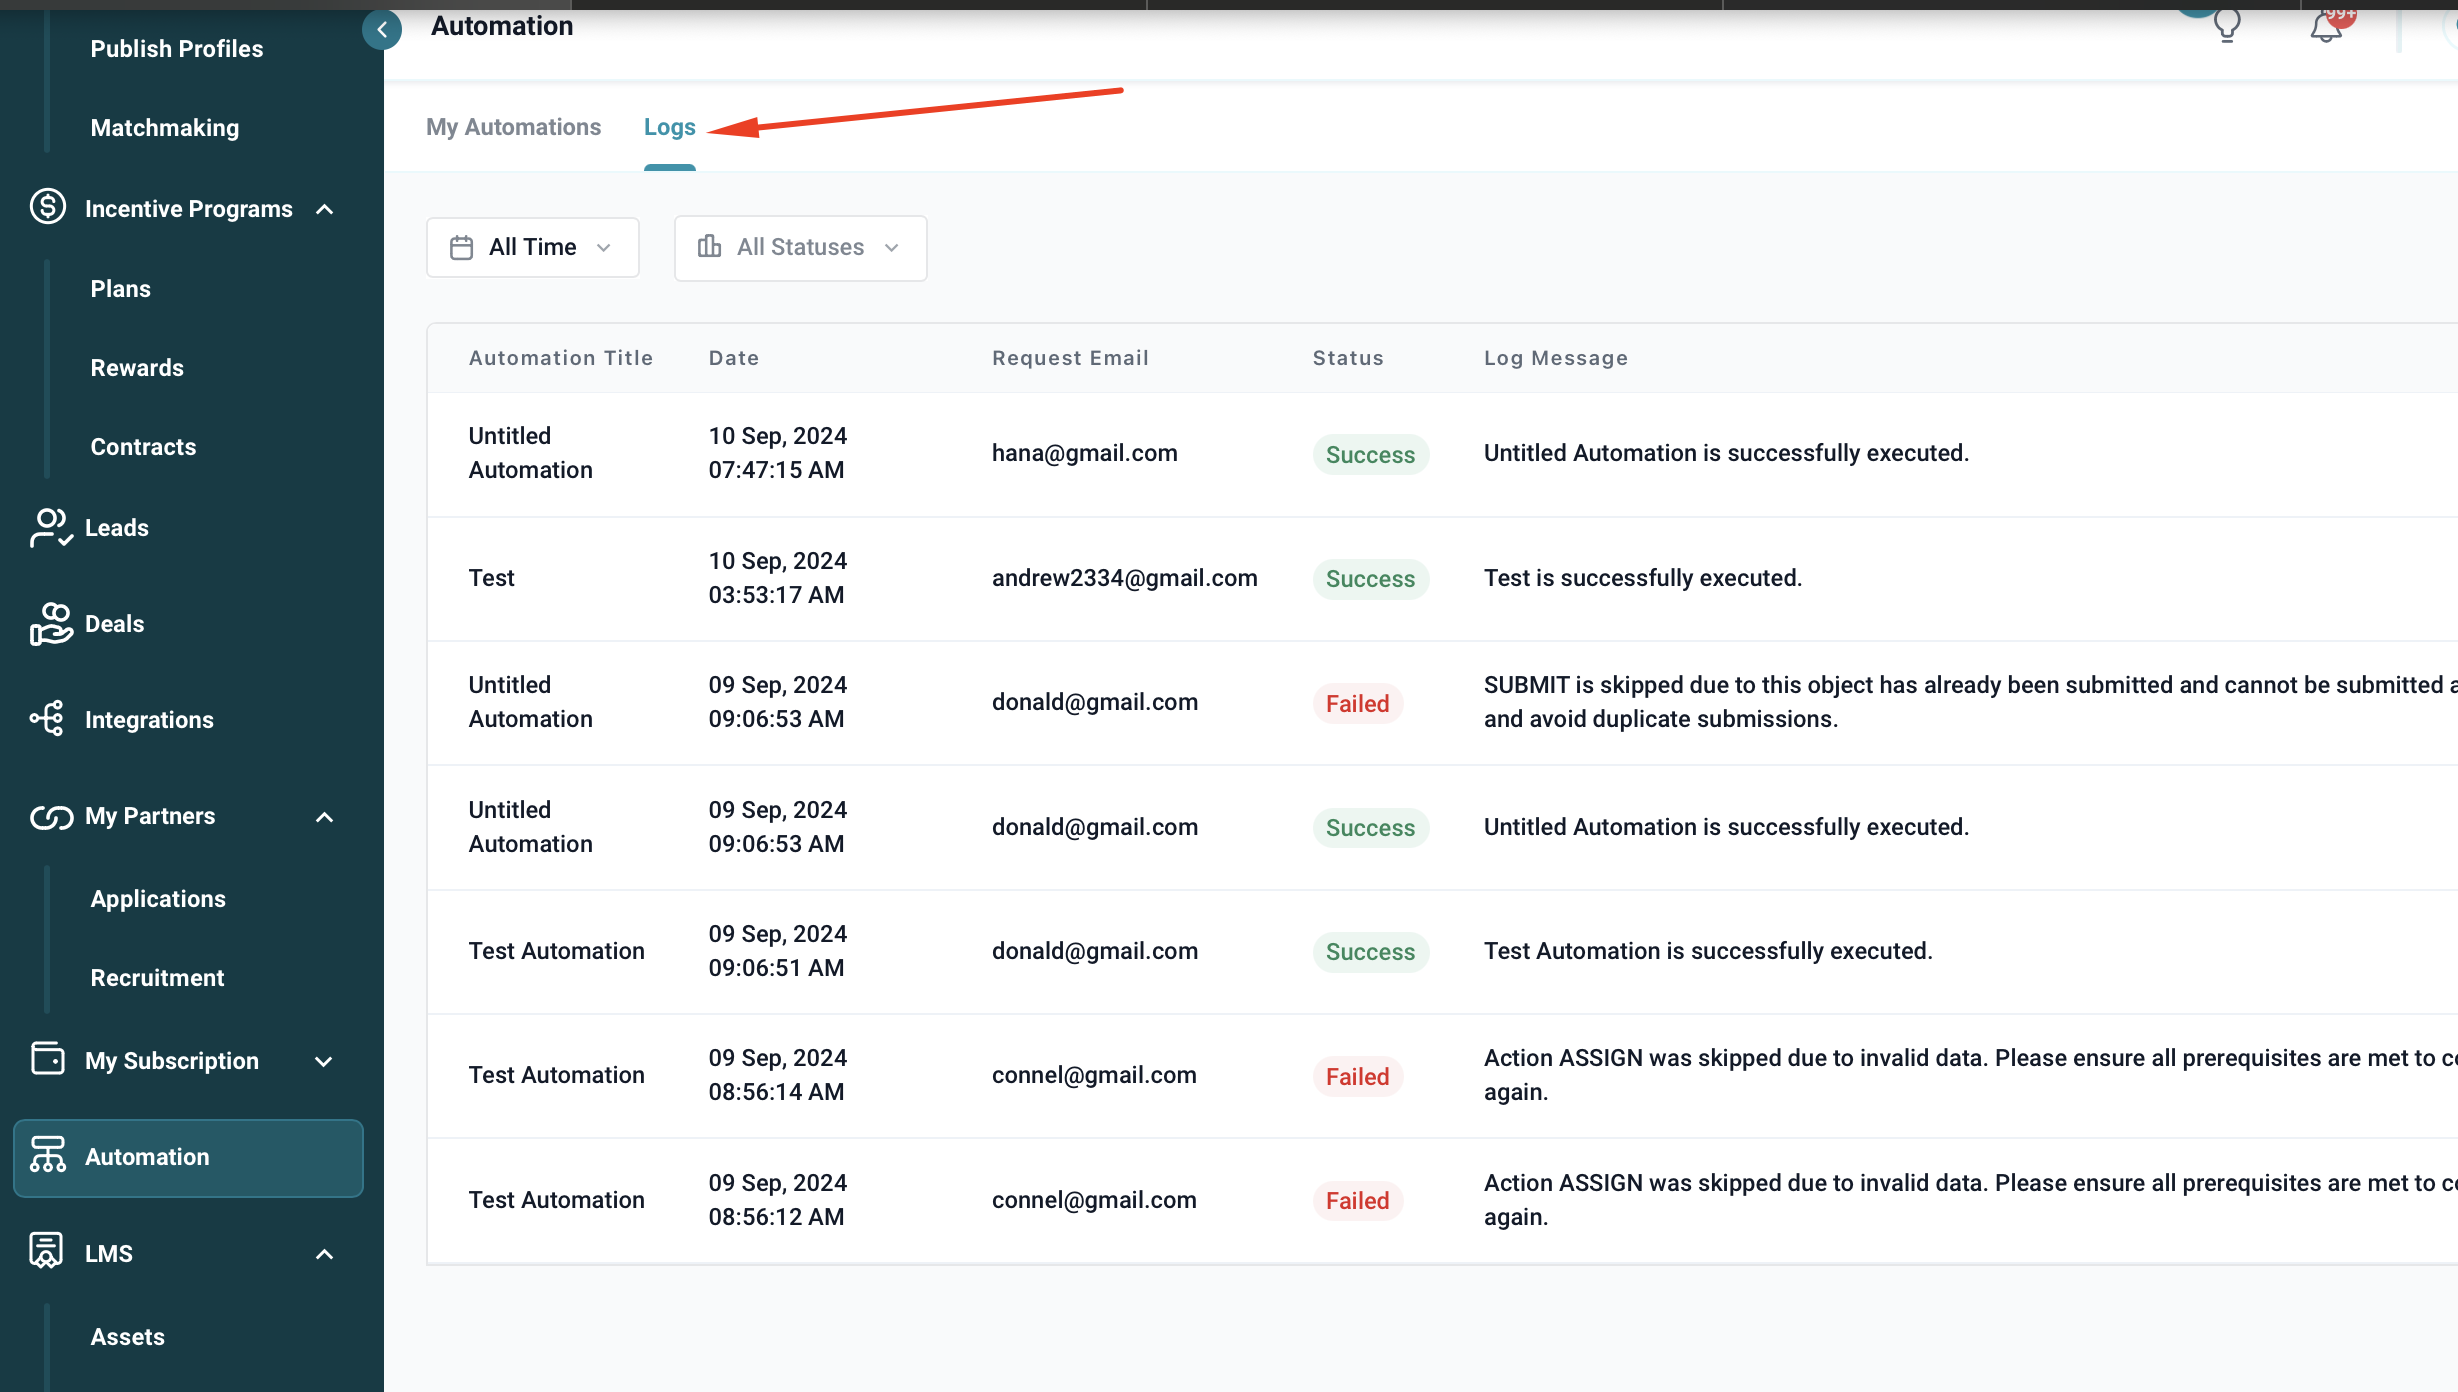Click the Leads sidebar icon
Viewport: 2458px width, 1392px height.
click(50, 528)
